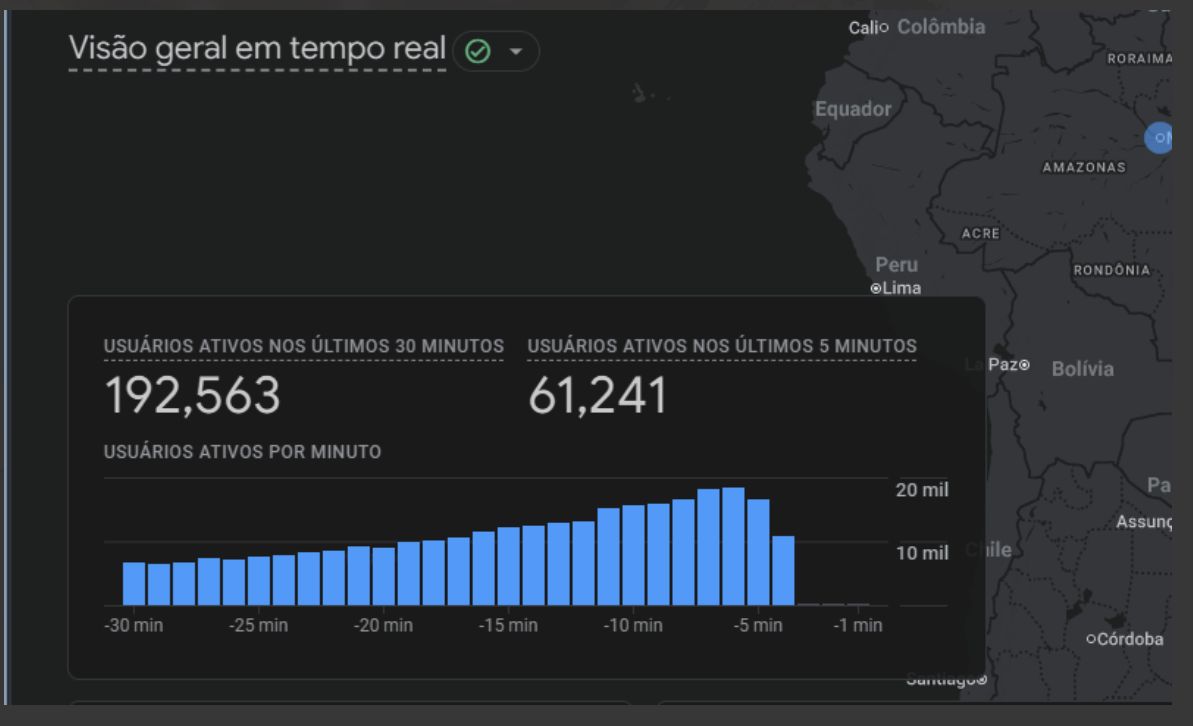Click the Amazonas region label on the map

coord(1083,167)
